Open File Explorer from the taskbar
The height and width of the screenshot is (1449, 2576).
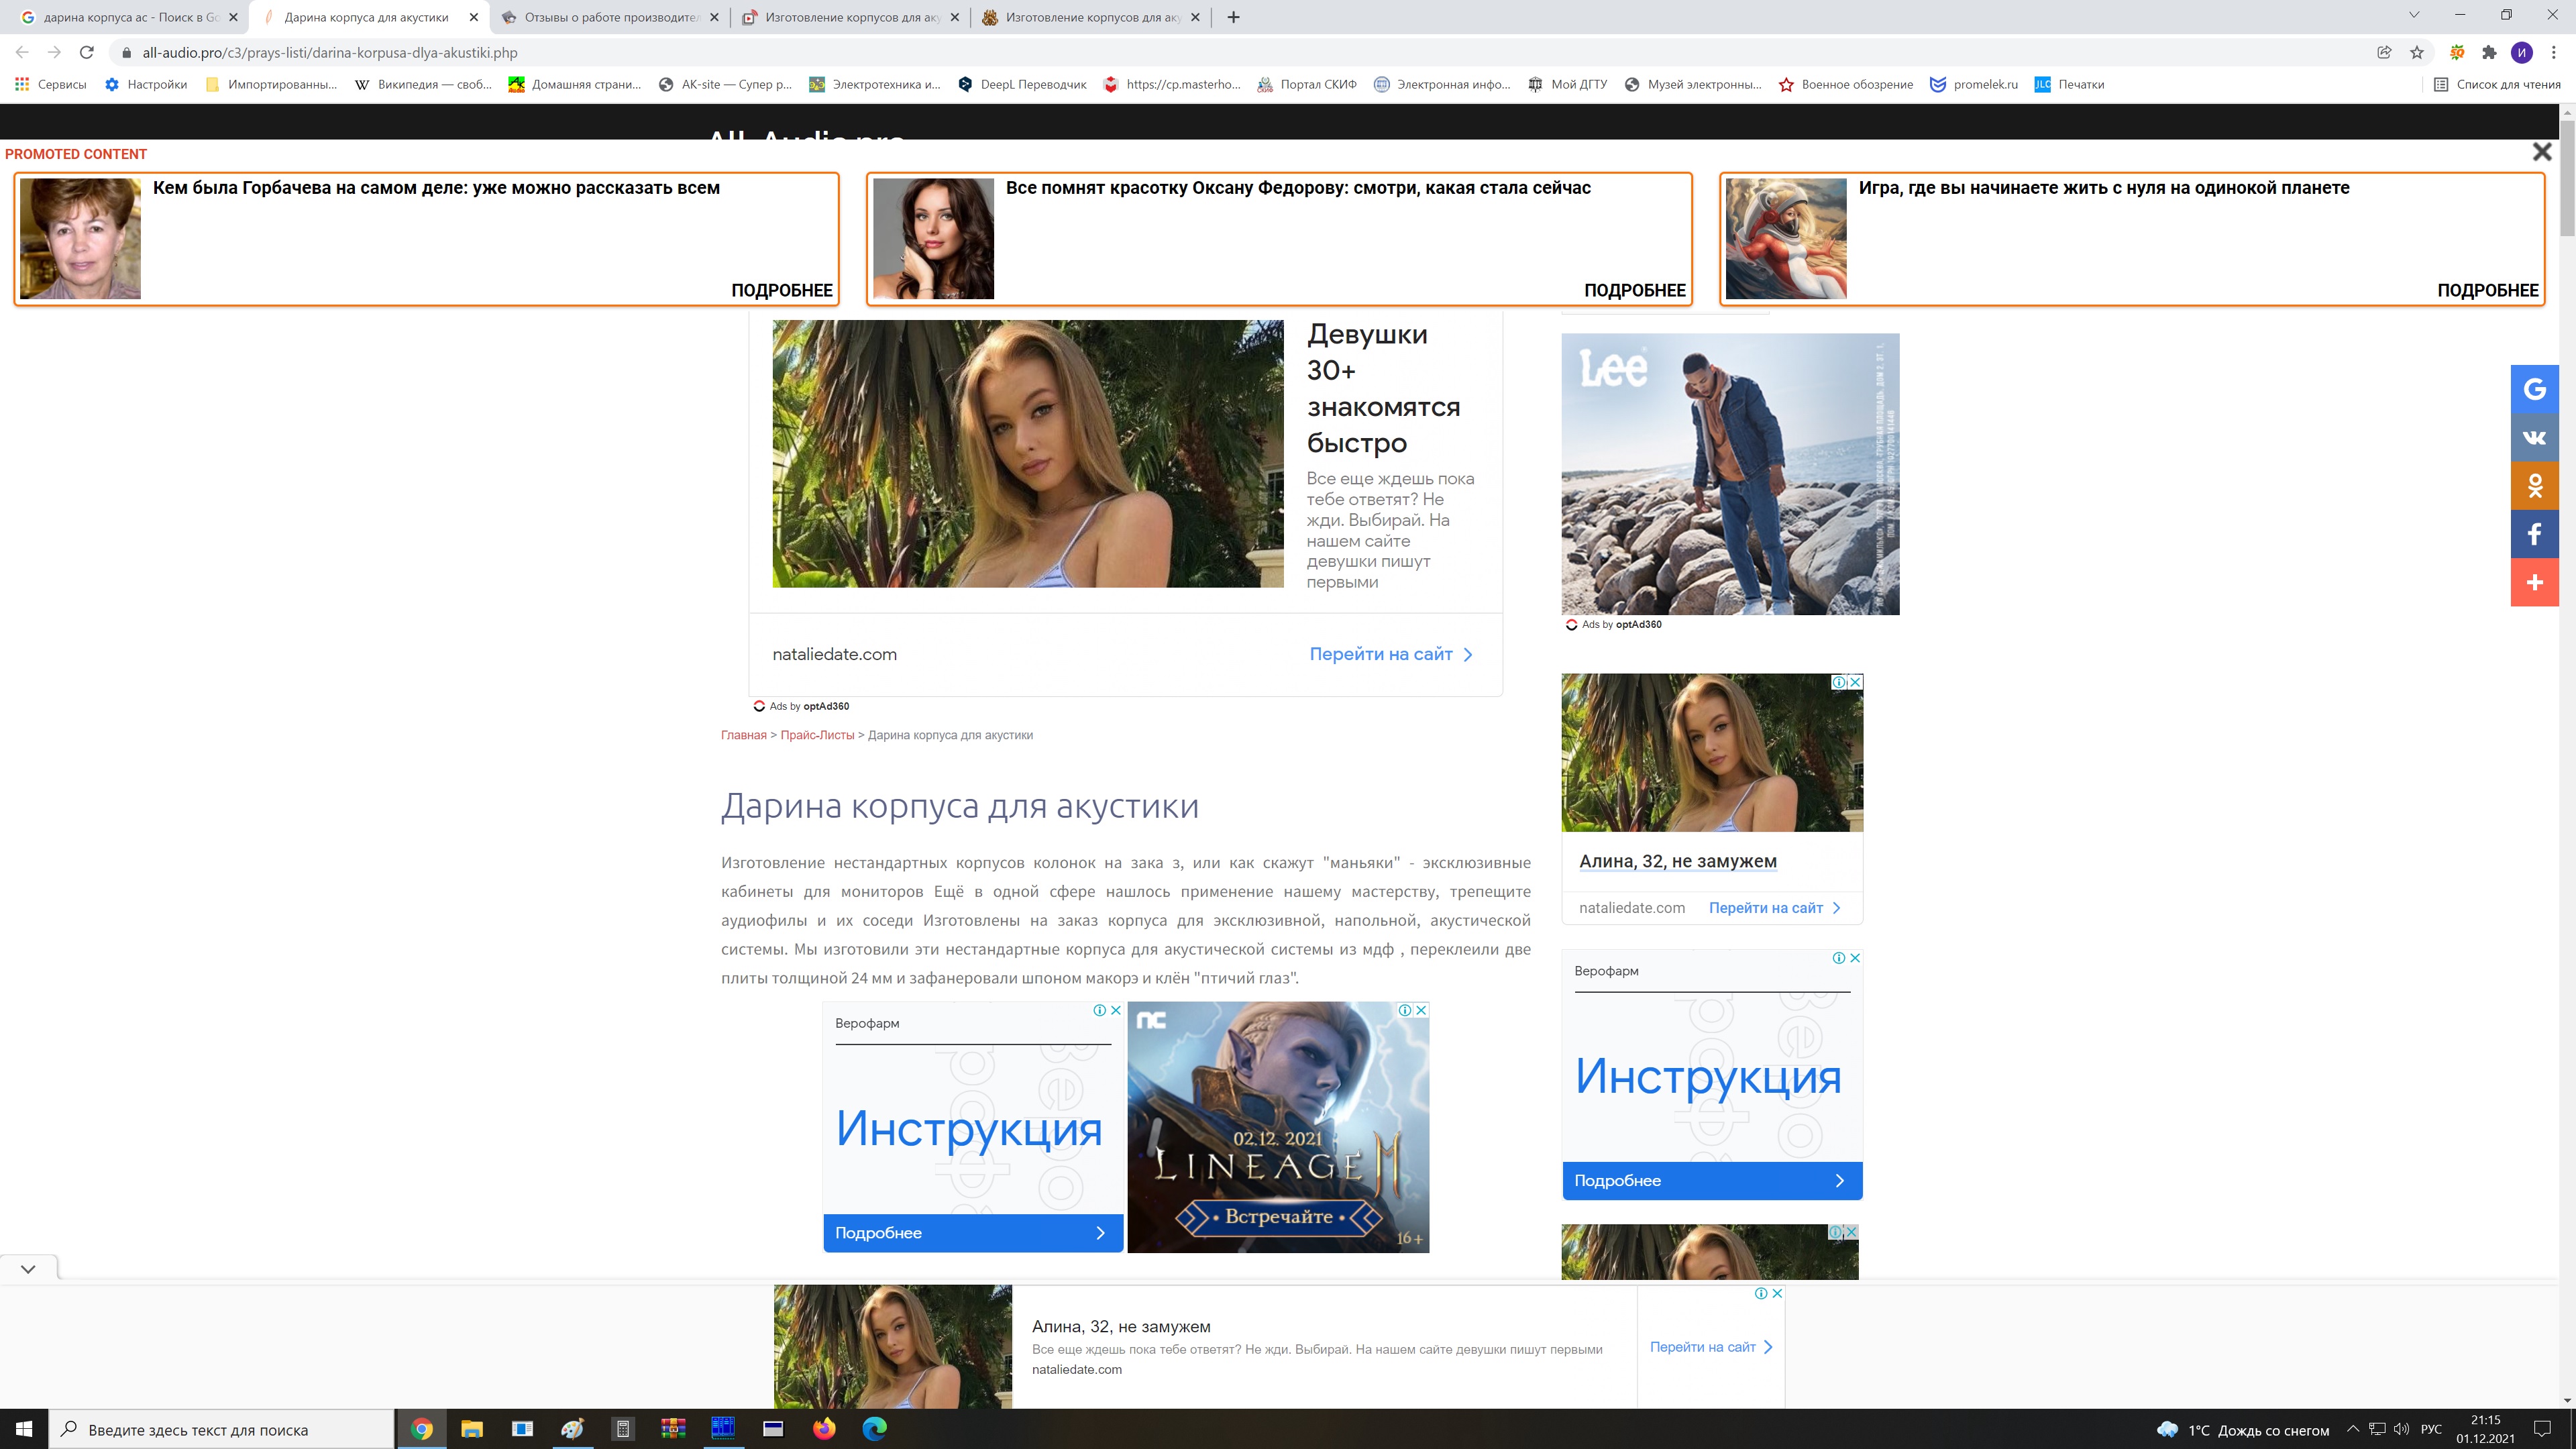pyautogui.click(x=472, y=1429)
